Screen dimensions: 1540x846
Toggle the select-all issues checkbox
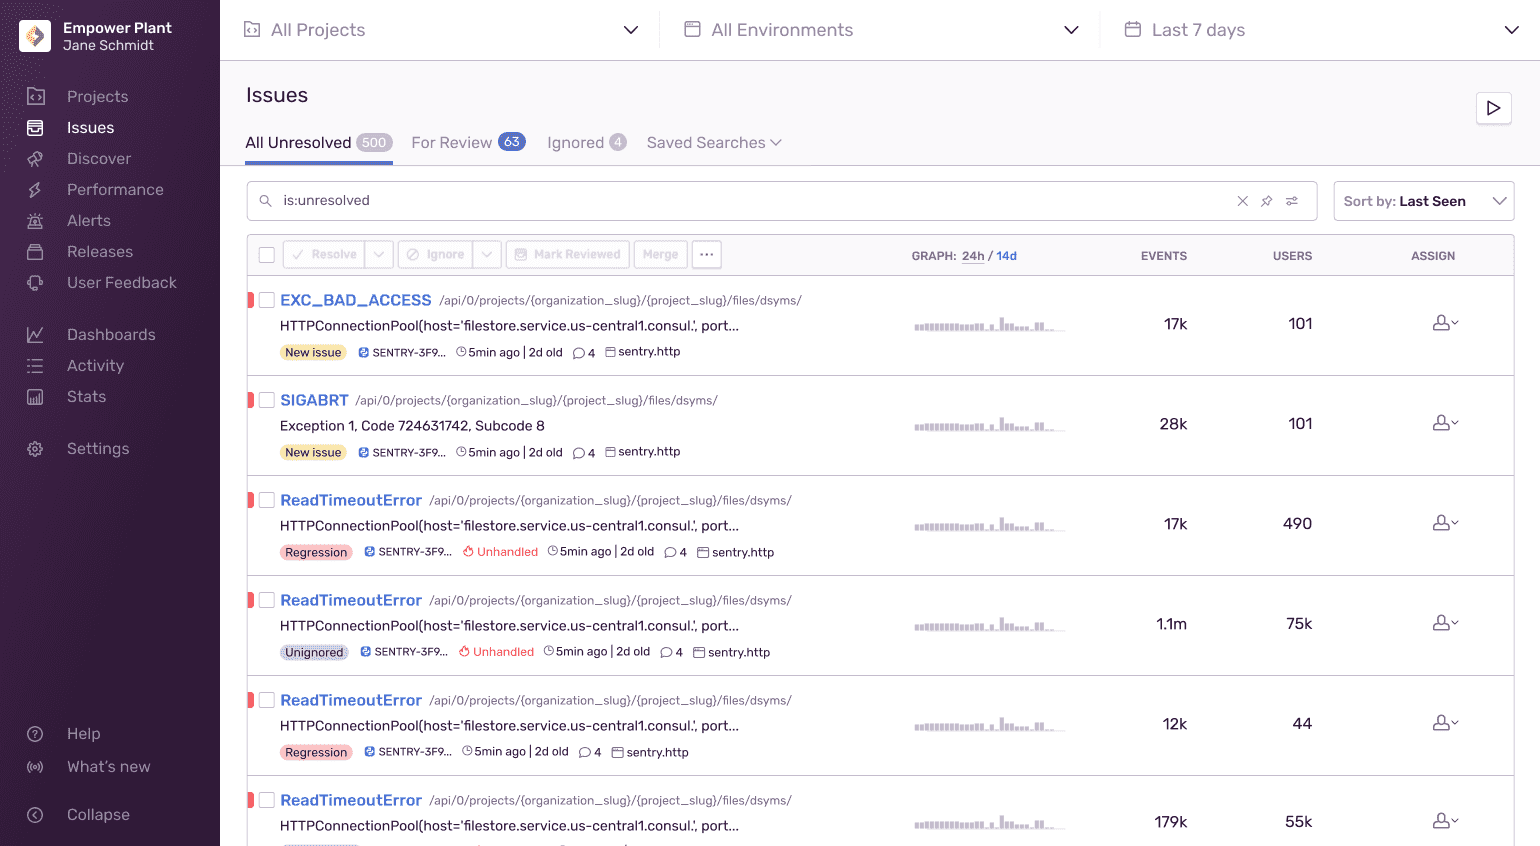(x=267, y=255)
